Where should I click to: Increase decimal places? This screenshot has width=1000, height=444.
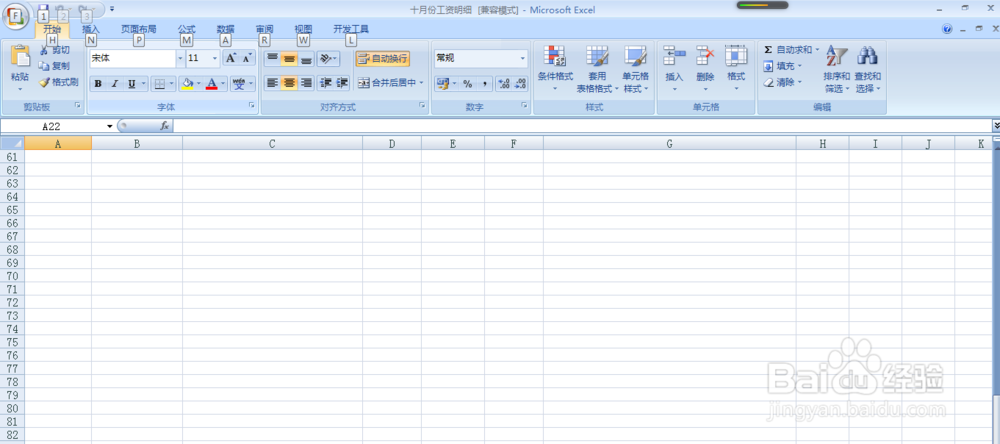504,84
